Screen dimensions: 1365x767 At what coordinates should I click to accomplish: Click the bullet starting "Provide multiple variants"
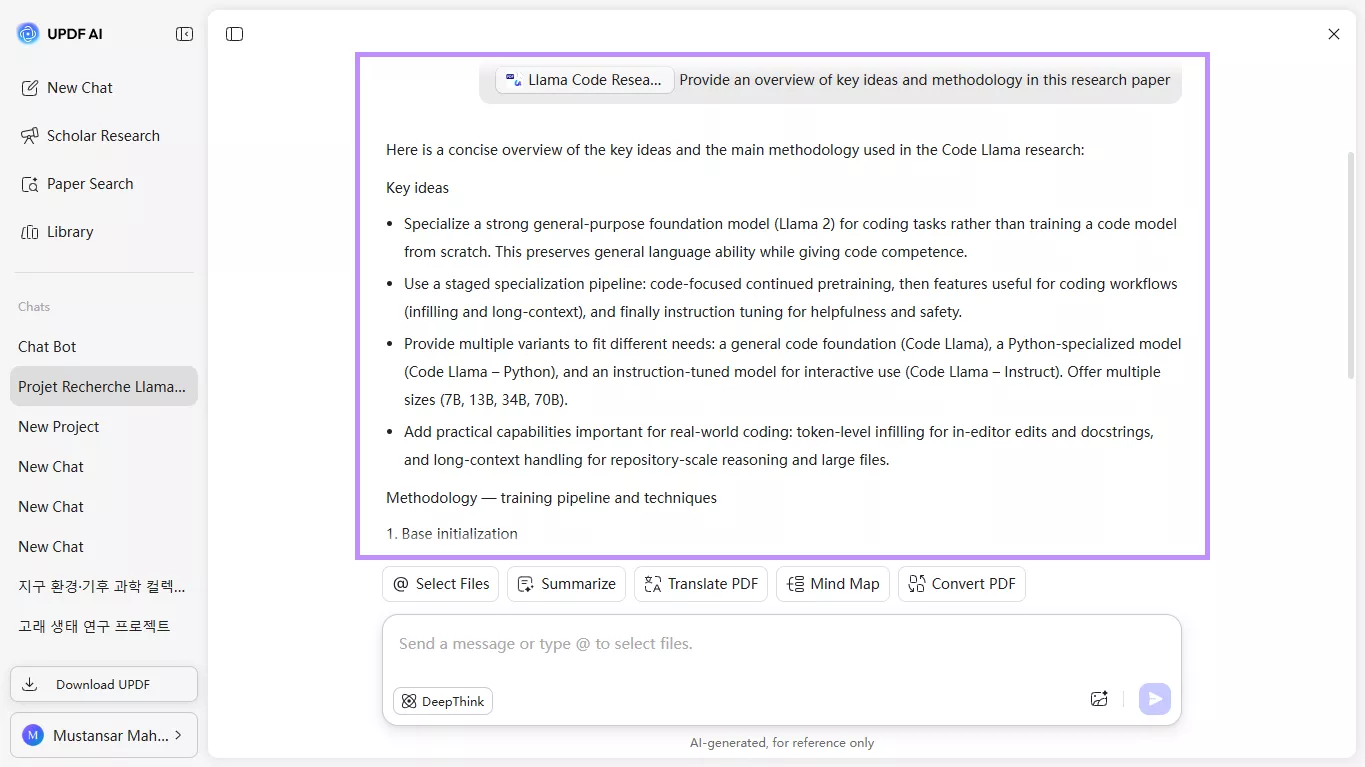coord(793,372)
